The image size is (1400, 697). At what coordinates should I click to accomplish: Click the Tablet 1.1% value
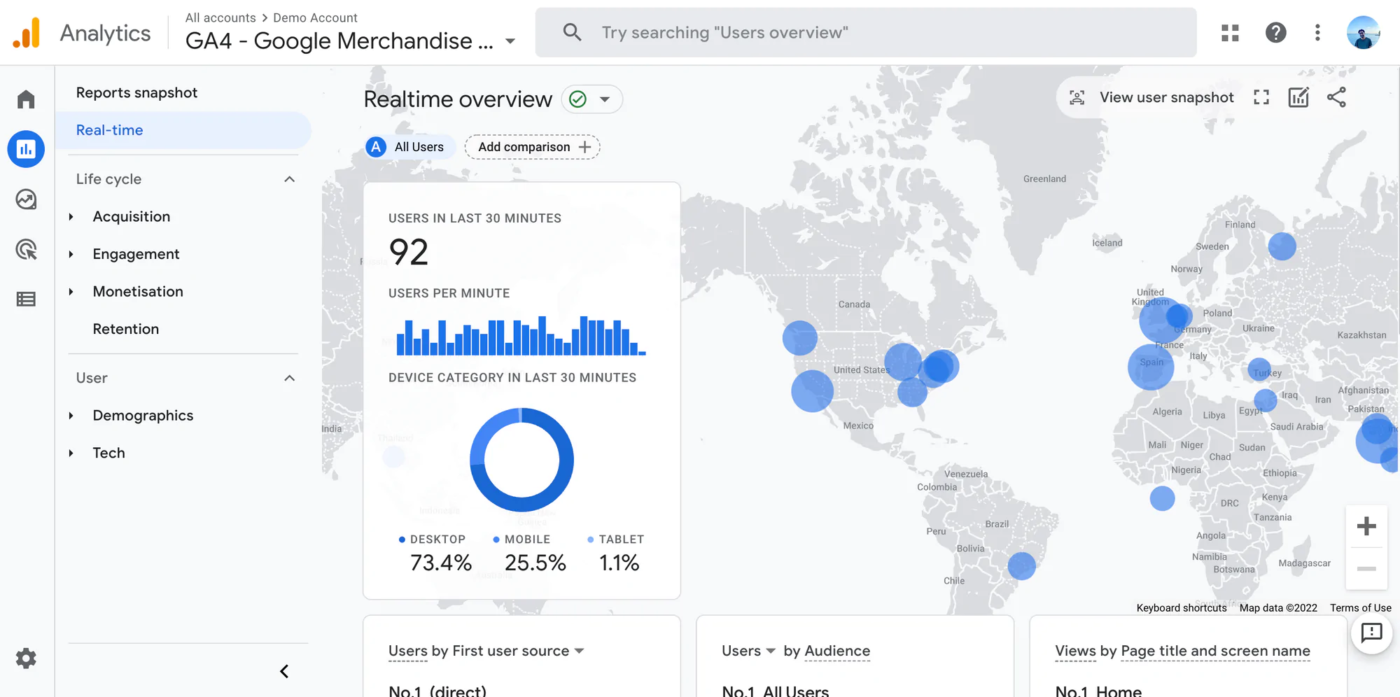point(619,563)
